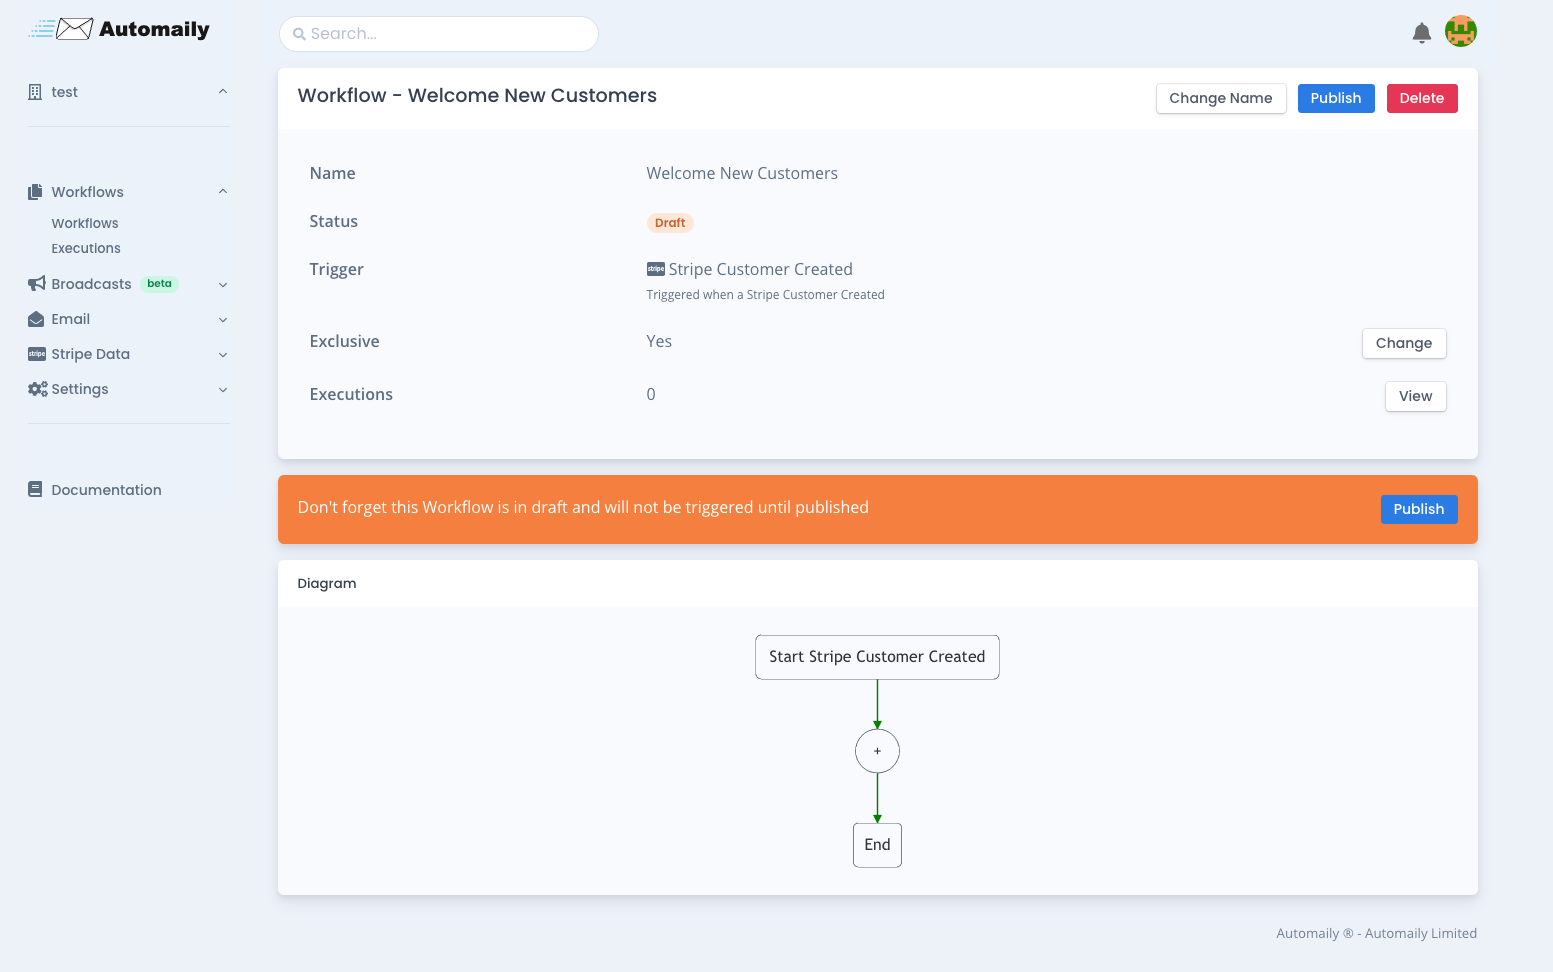Add a step with the plus node
The height and width of the screenshot is (972, 1553).
coord(877,751)
